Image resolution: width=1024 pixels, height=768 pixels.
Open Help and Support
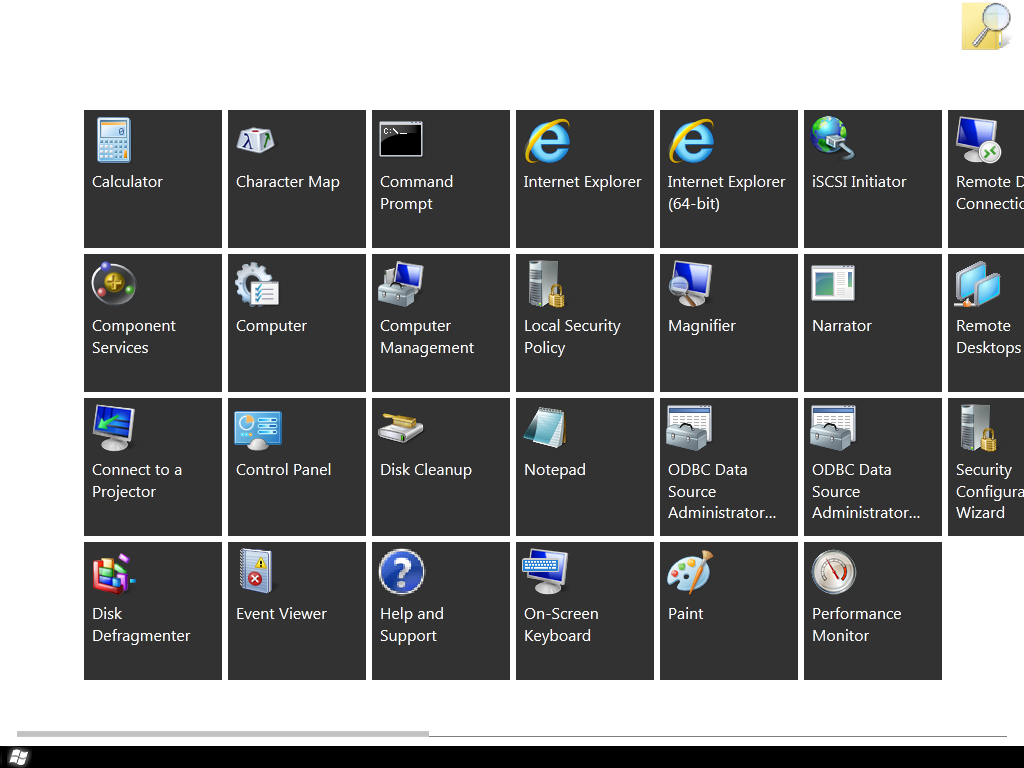coord(441,611)
